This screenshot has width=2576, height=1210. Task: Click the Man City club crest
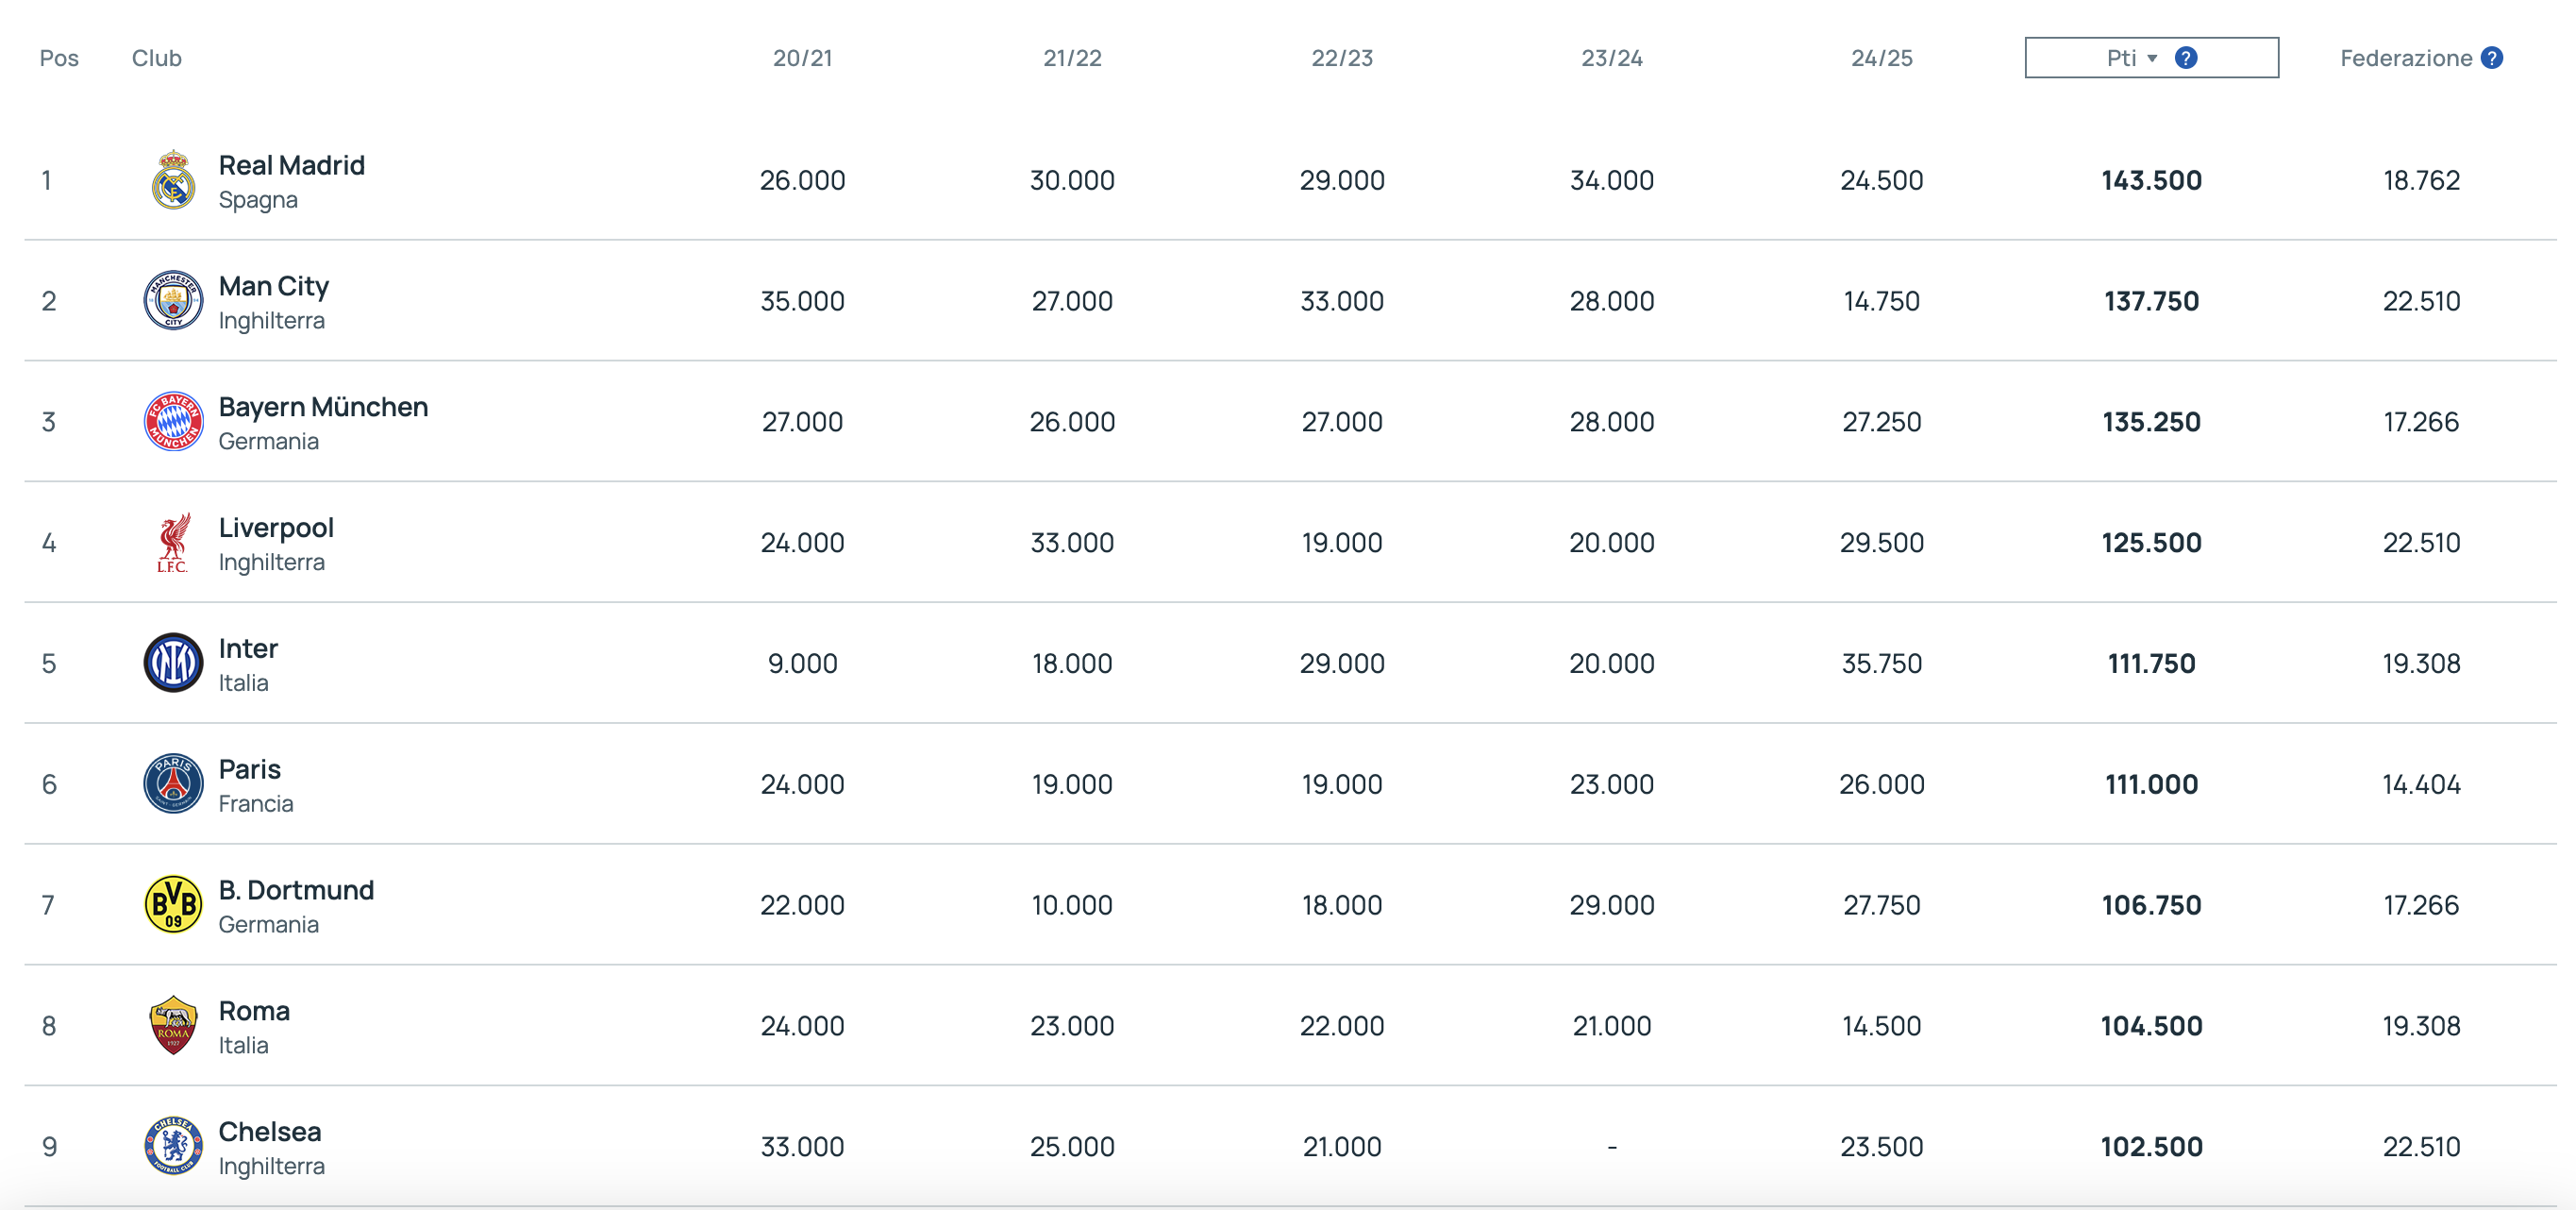click(173, 300)
